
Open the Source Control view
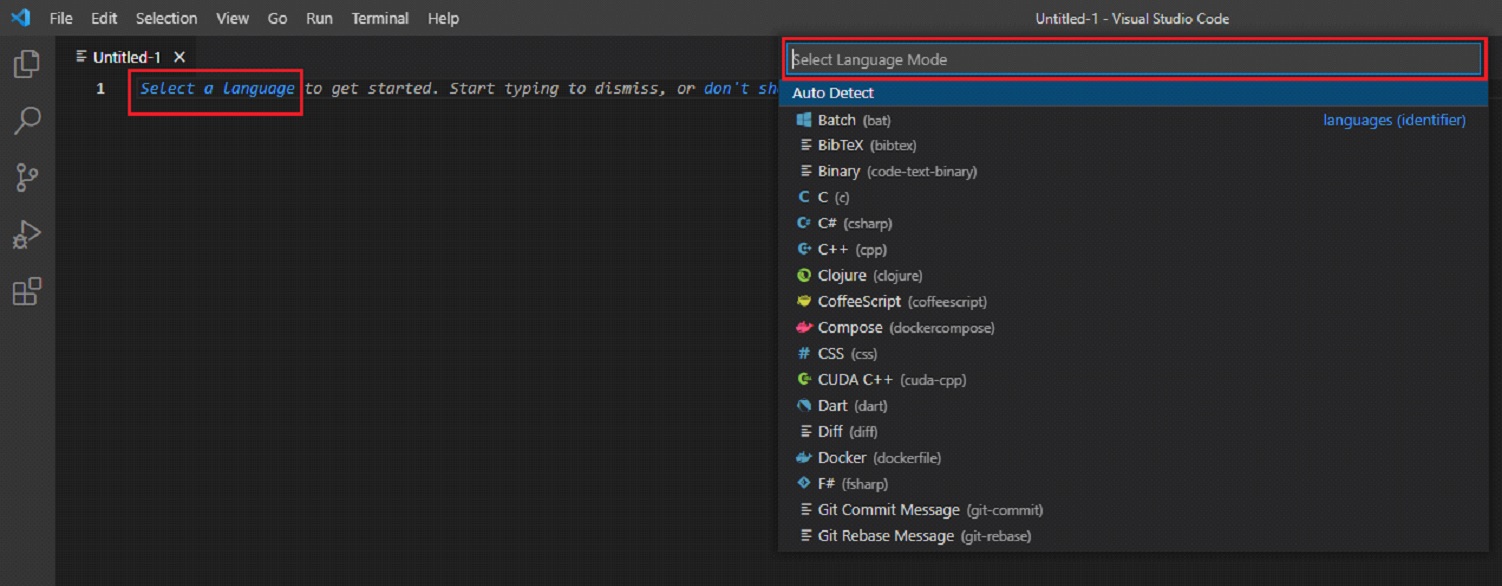tap(26, 179)
